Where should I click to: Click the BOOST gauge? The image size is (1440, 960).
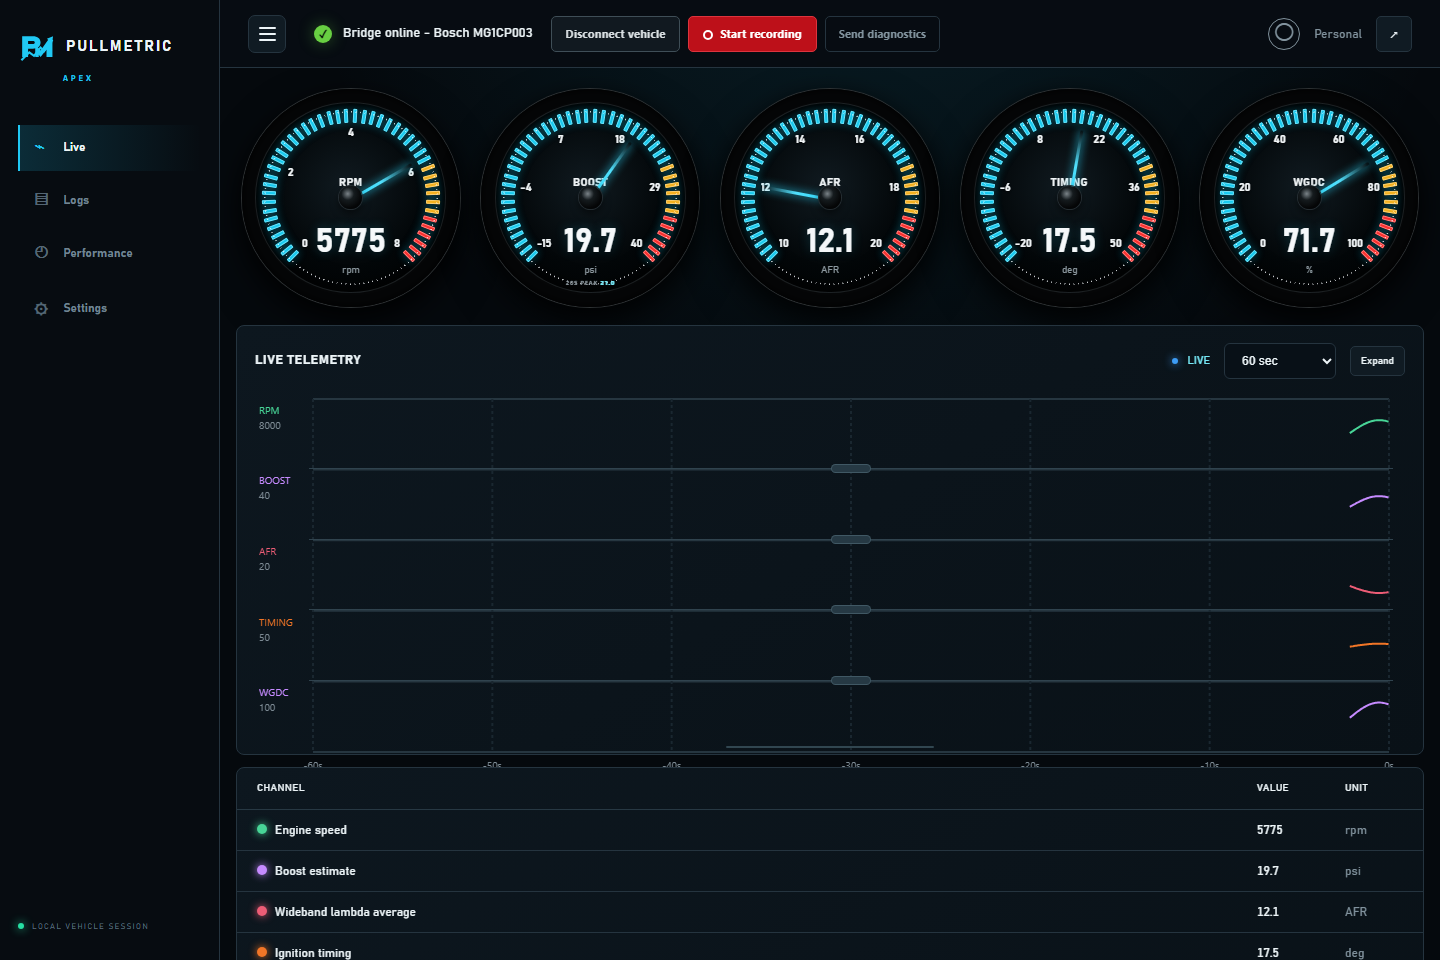[x=590, y=198]
